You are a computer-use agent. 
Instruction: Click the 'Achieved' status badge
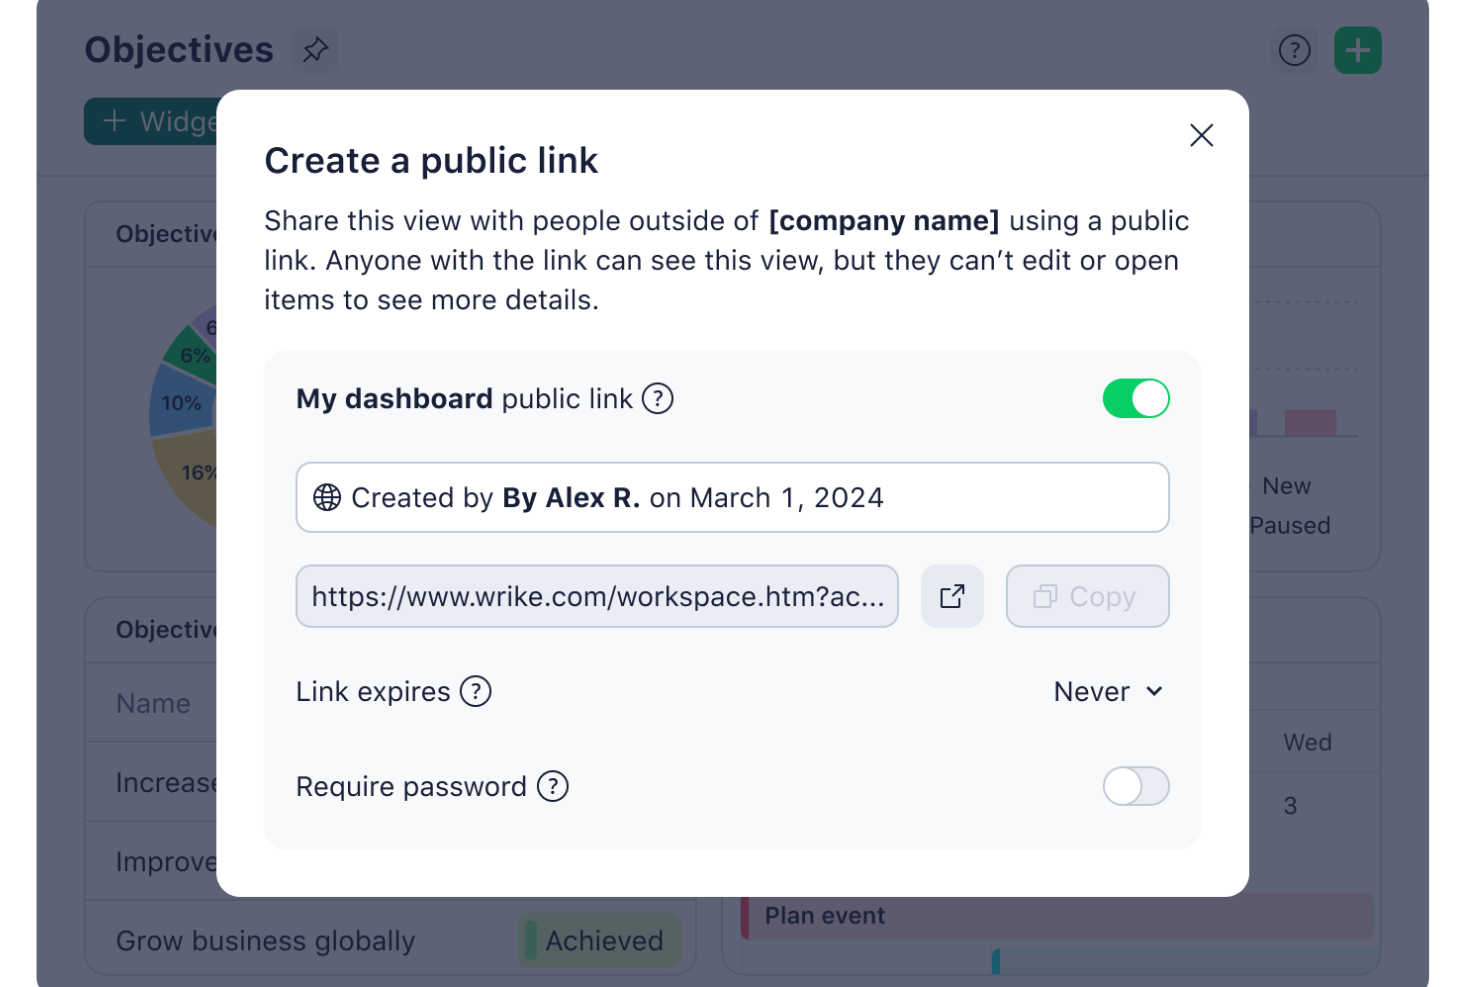[600, 940]
